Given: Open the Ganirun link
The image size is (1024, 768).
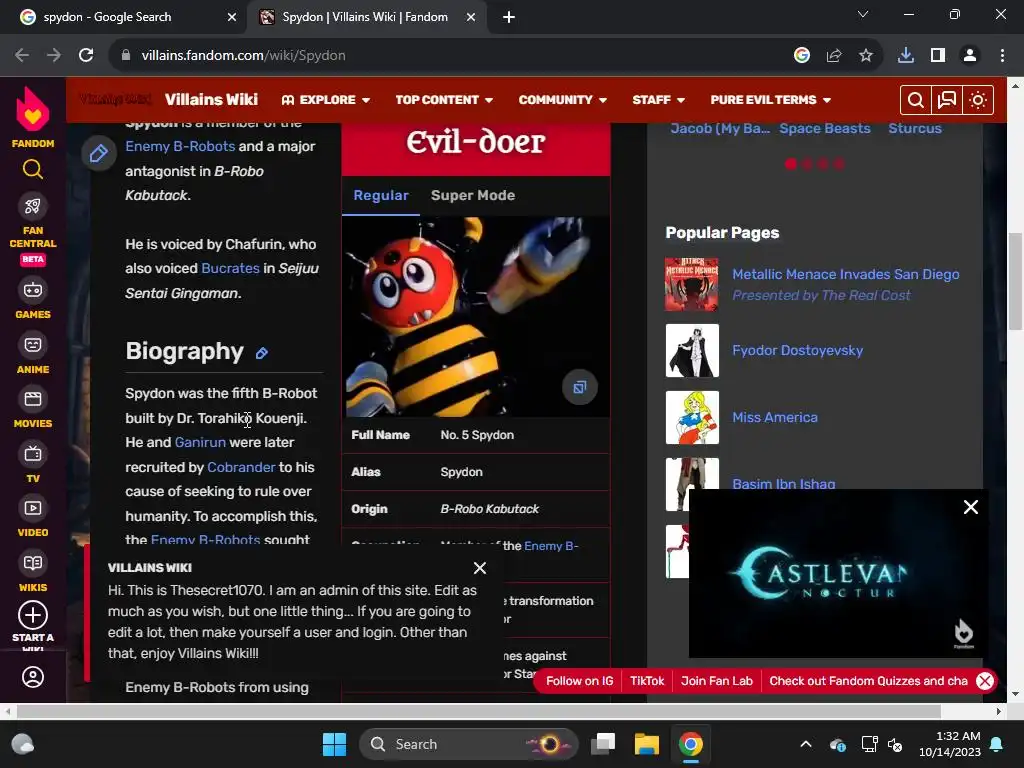Looking at the screenshot, I should [200, 442].
